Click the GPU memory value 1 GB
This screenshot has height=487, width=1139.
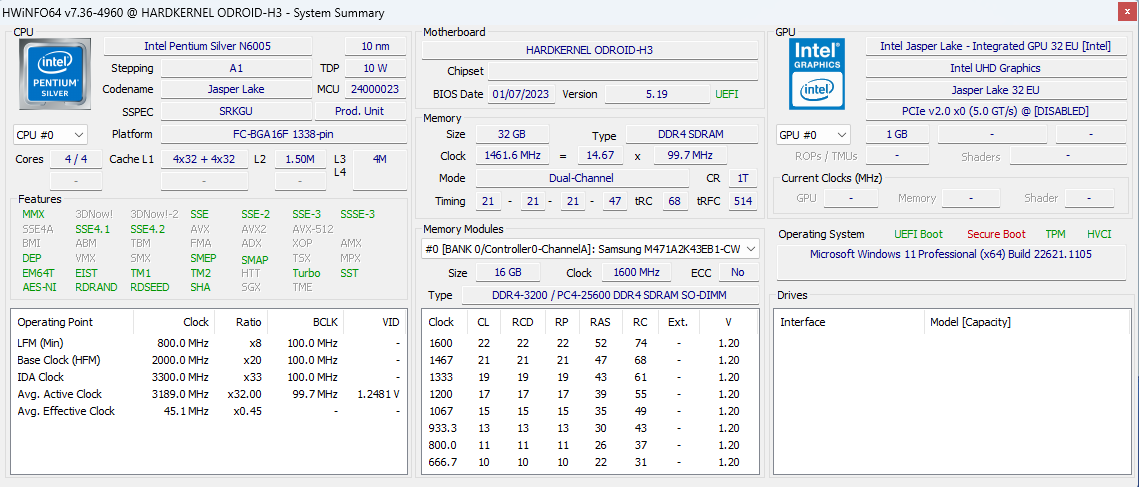pyautogui.click(x=897, y=134)
